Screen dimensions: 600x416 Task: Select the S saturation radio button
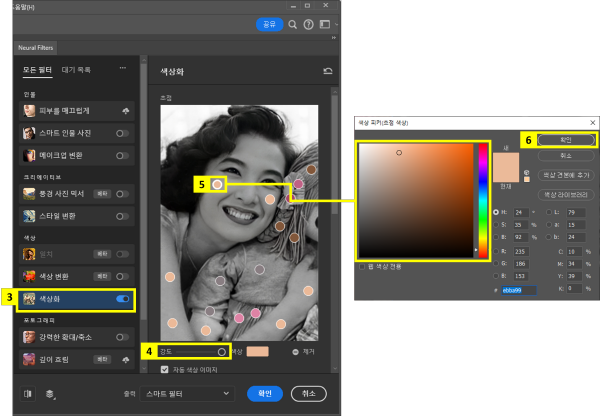click(x=496, y=225)
